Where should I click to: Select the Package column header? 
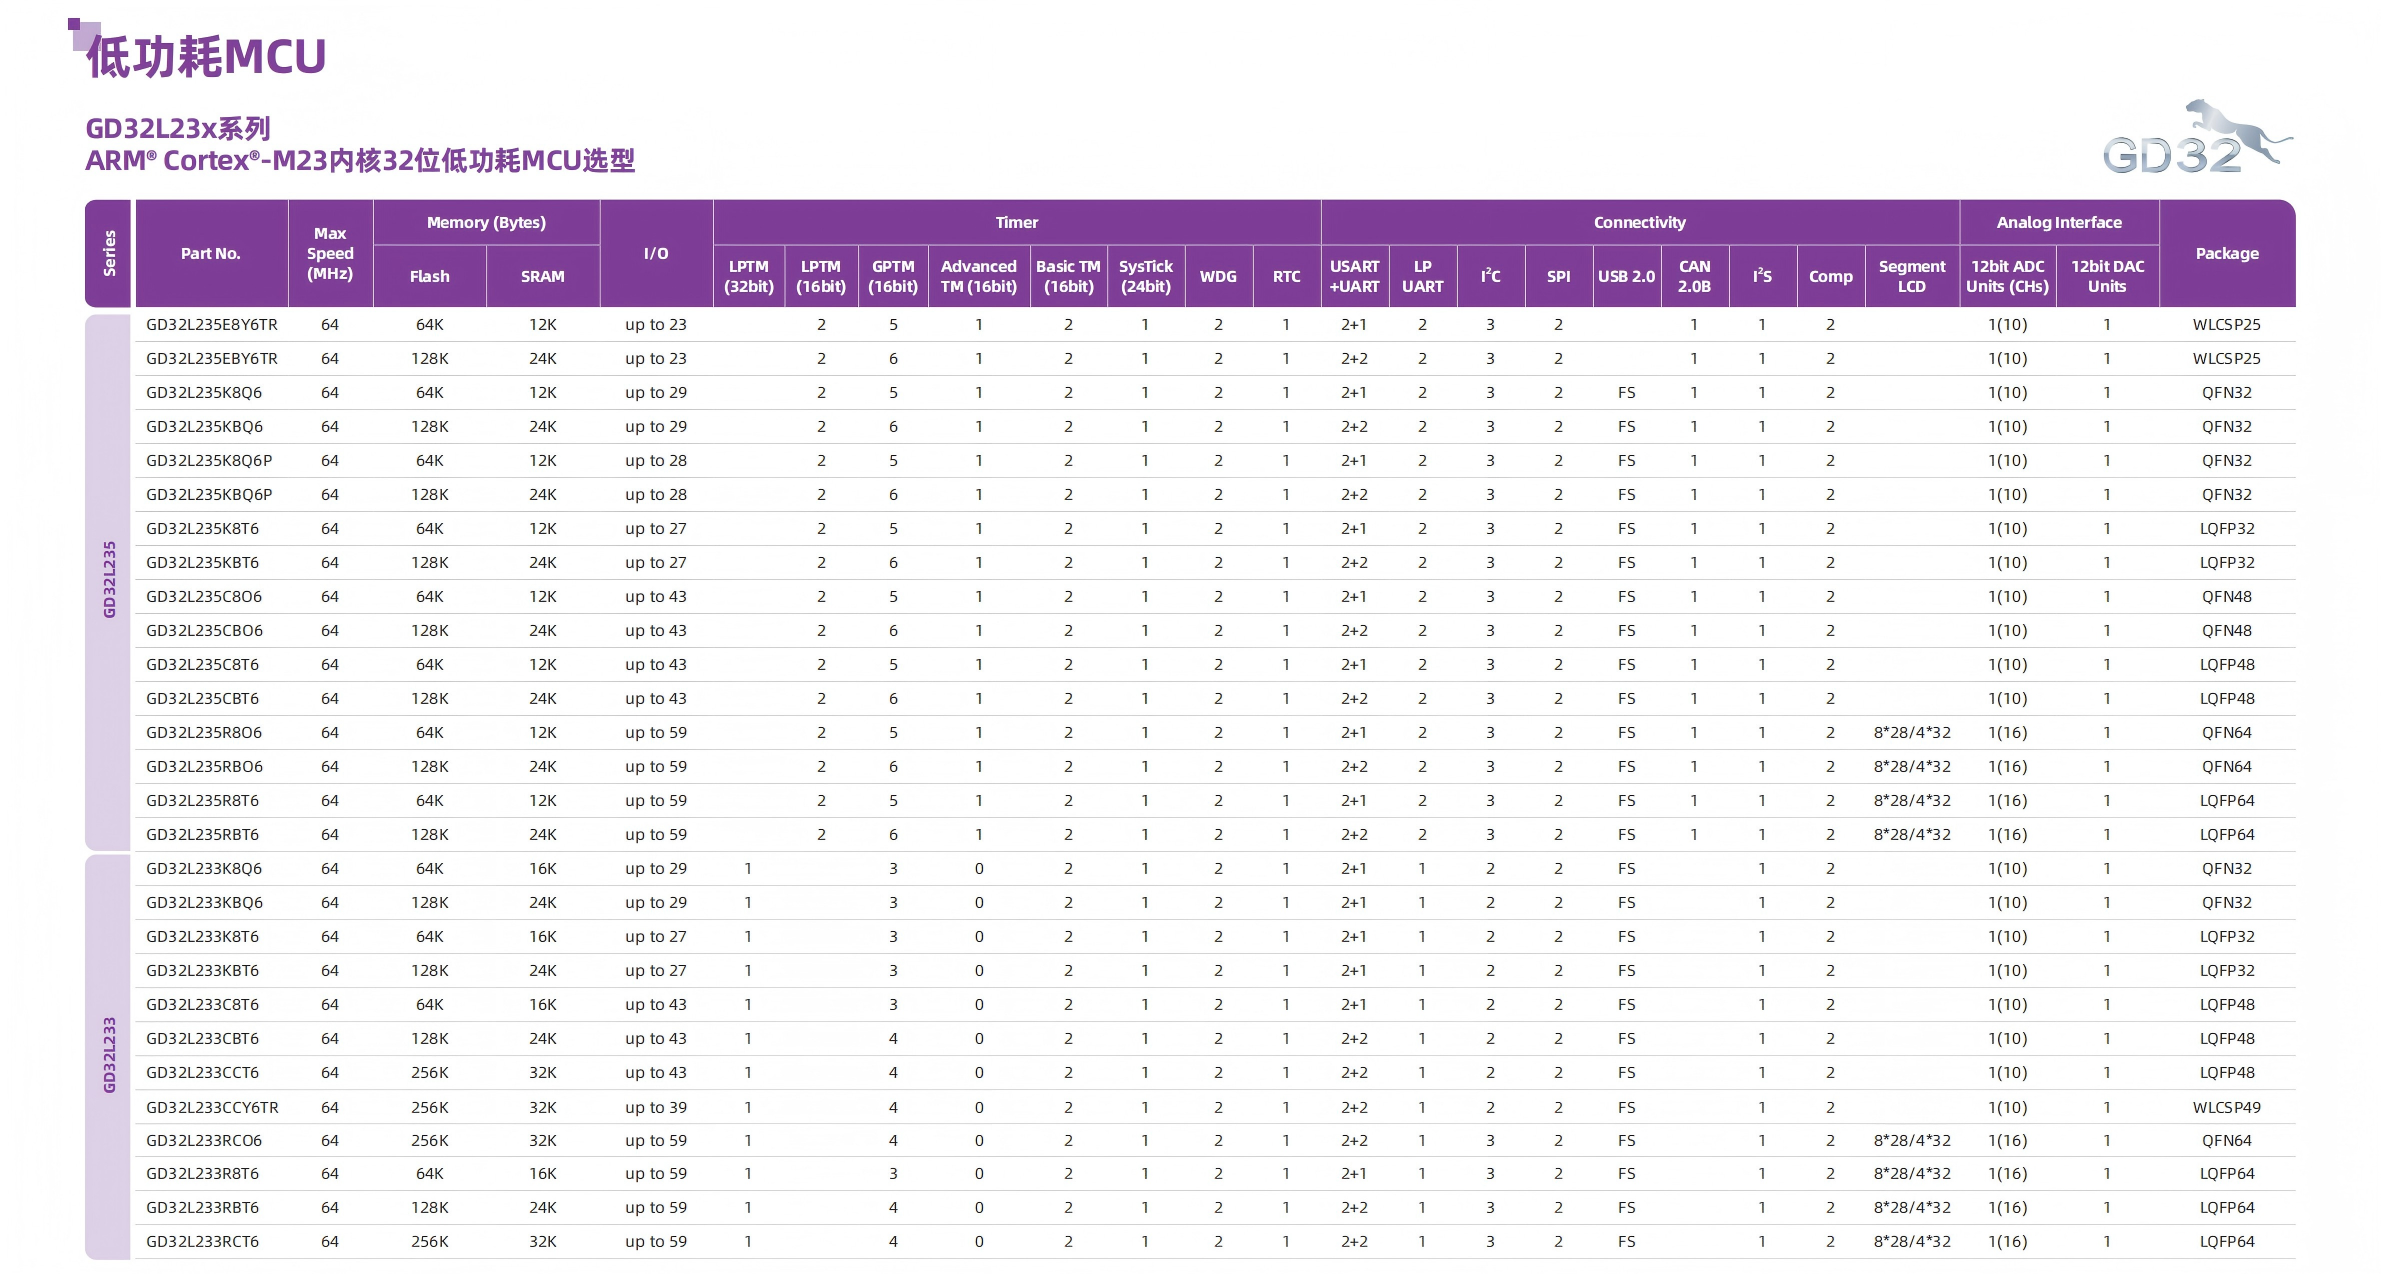[x=2226, y=253]
